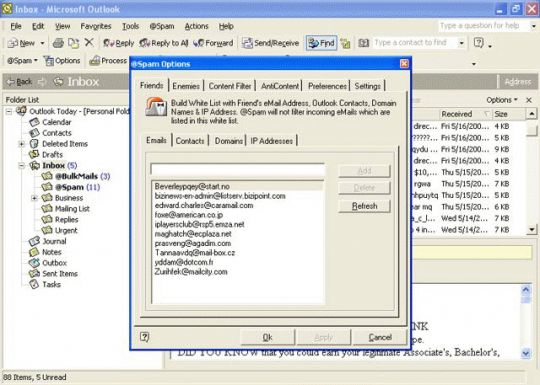Click the Forward toolbar button
This screenshot has height=385, width=540.
coord(213,43)
